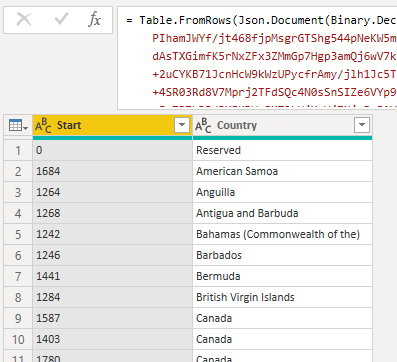
Task: Select row number 2
Action: pyautogui.click(x=18, y=171)
